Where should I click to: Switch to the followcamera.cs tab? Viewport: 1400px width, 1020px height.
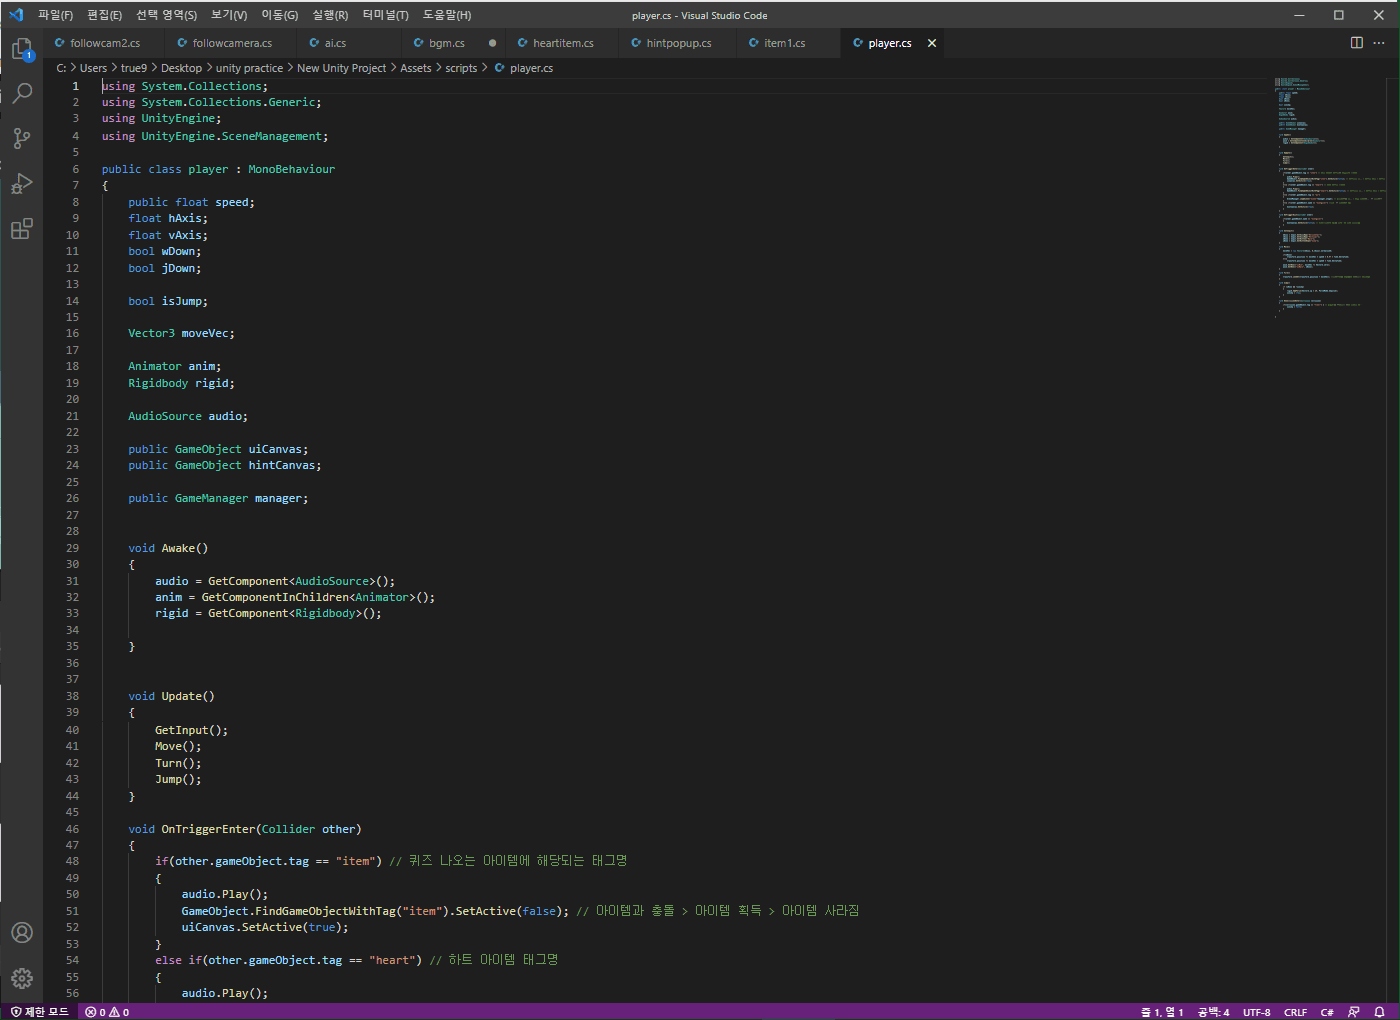232,43
